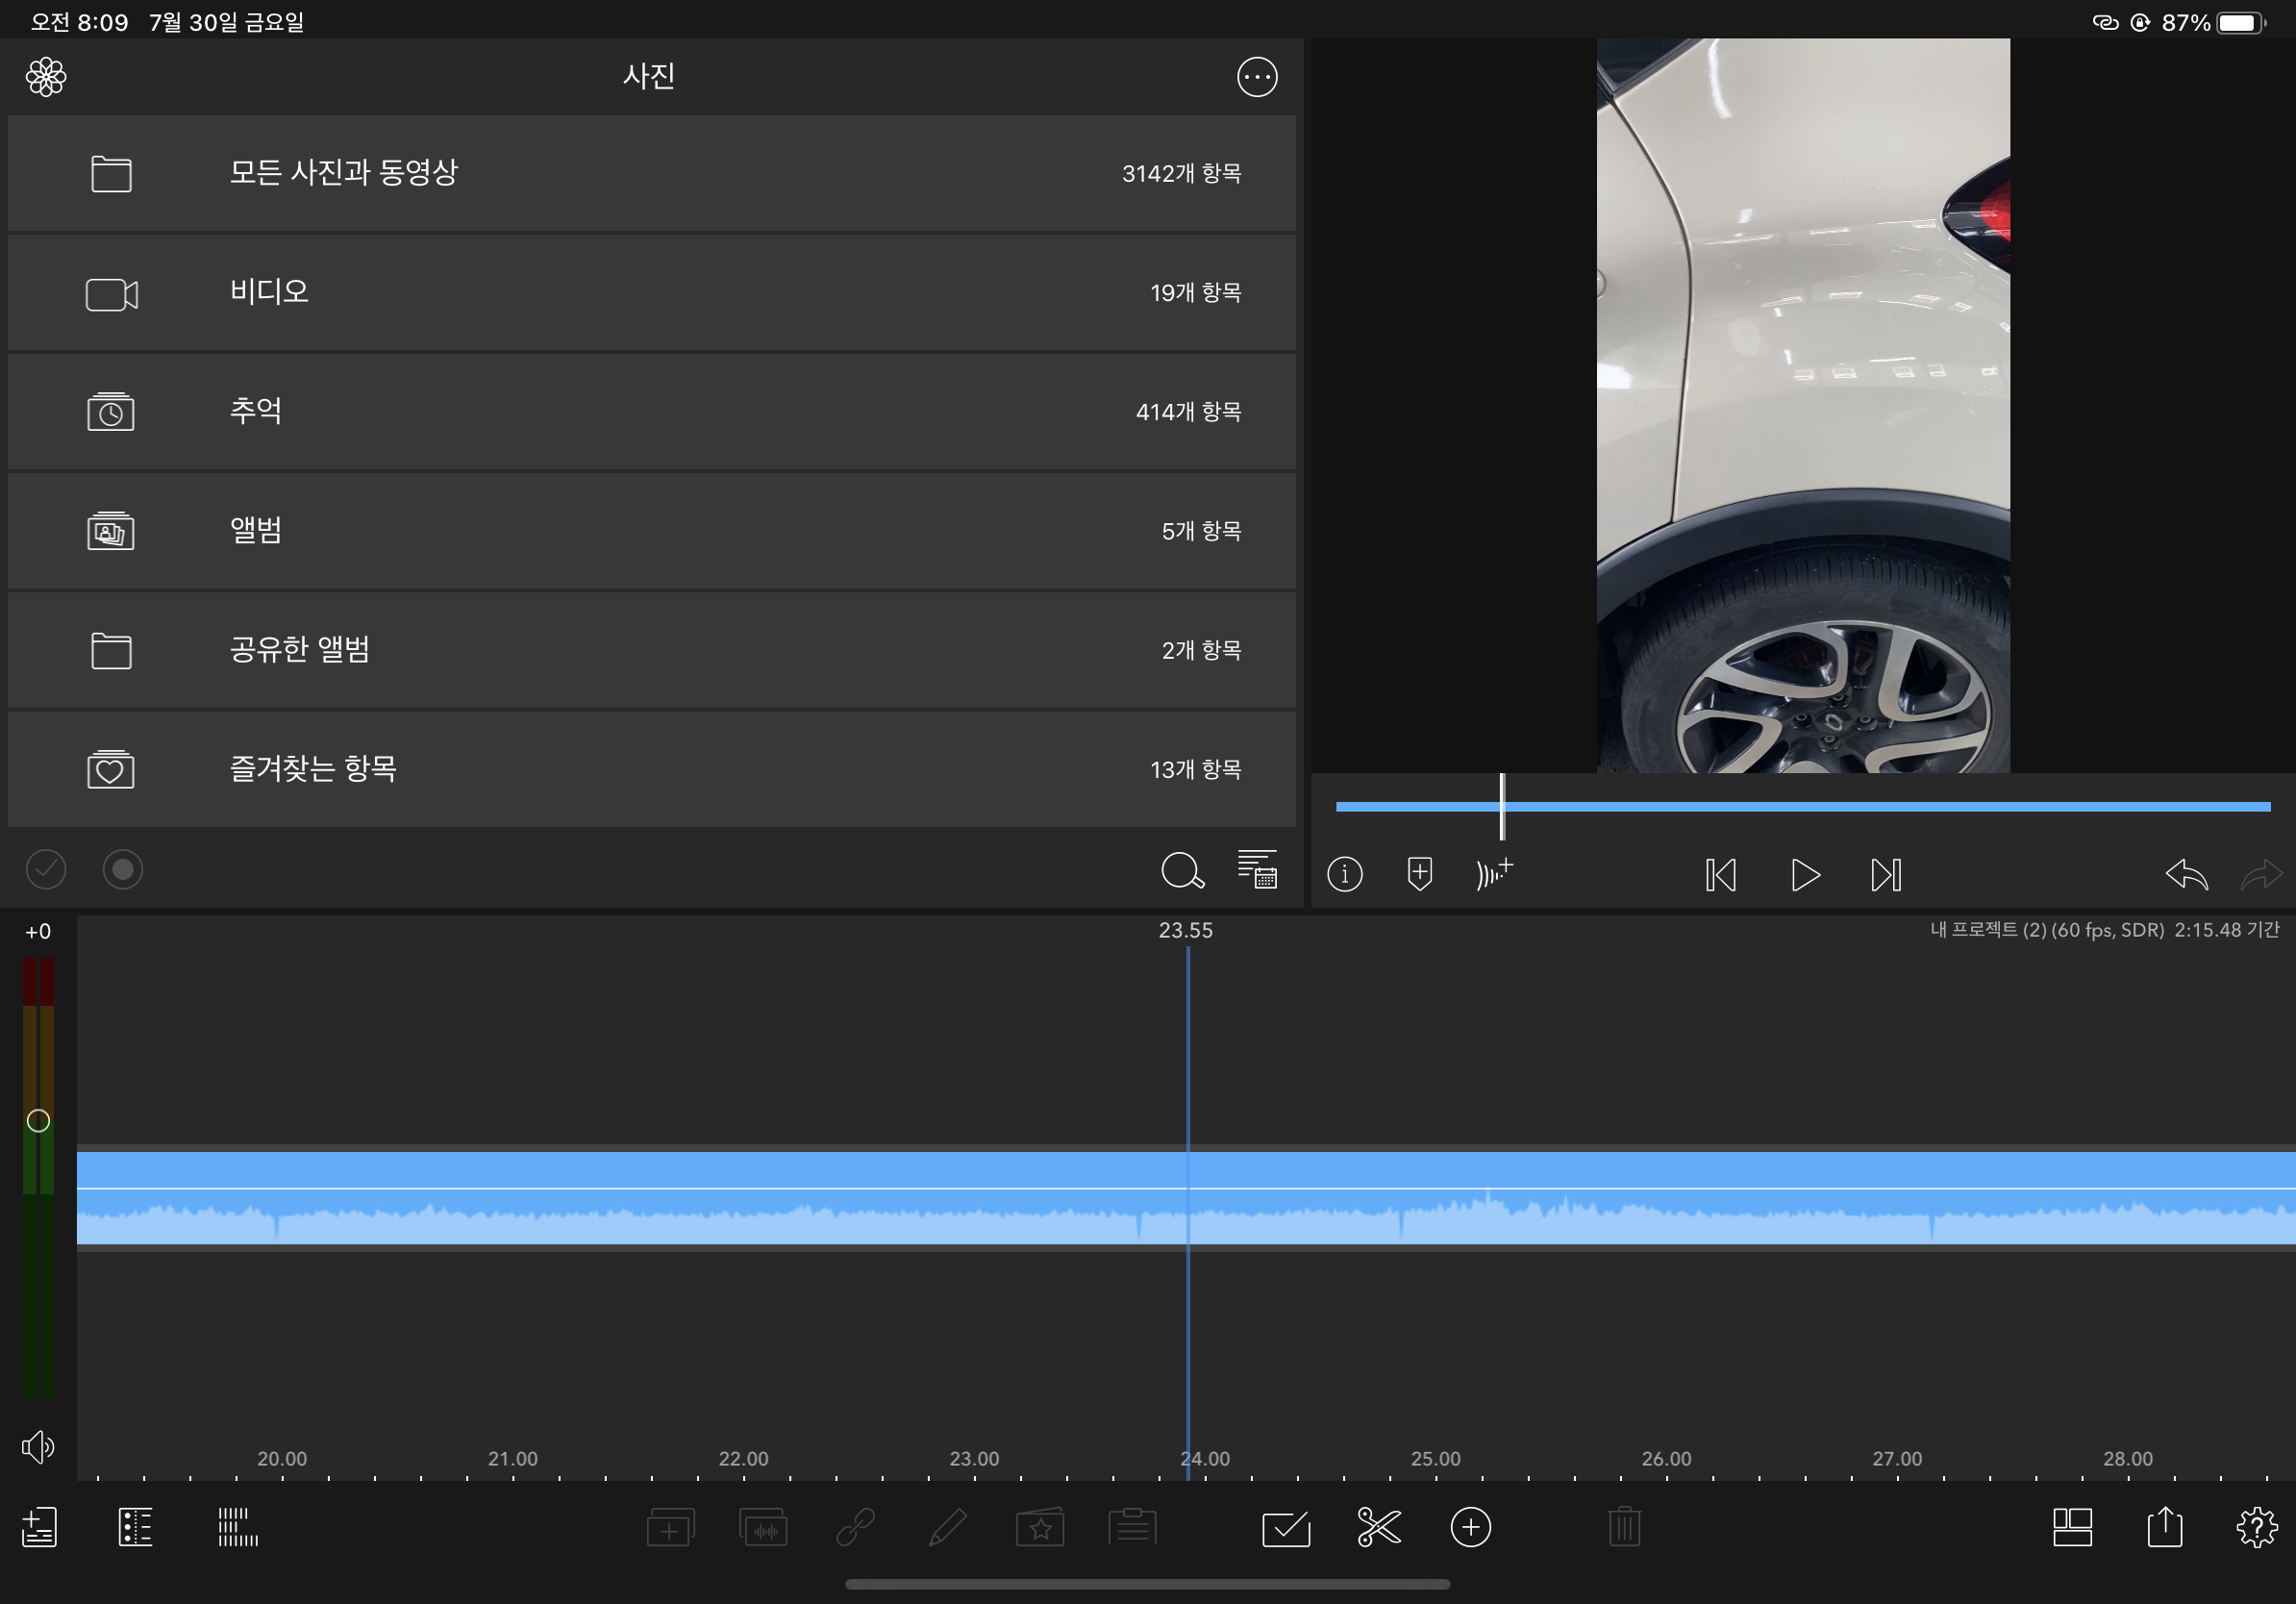Viewport: 2296px width, 1604px height.
Task: Open the list sort and view options
Action: coord(1258,869)
